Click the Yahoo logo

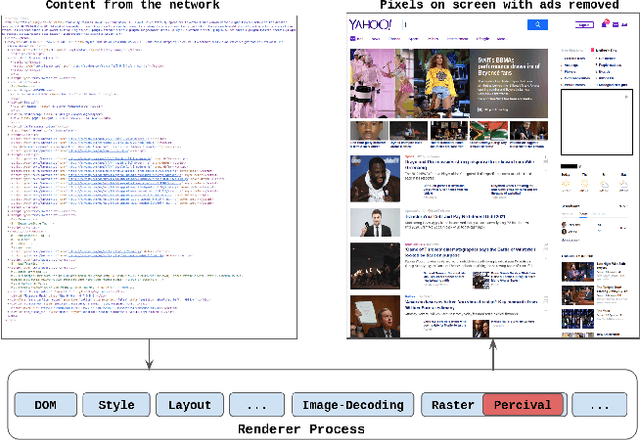[x=373, y=25]
